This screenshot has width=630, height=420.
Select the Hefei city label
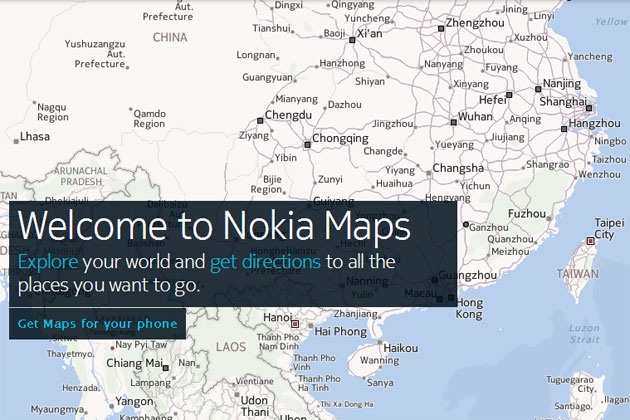tap(493, 100)
